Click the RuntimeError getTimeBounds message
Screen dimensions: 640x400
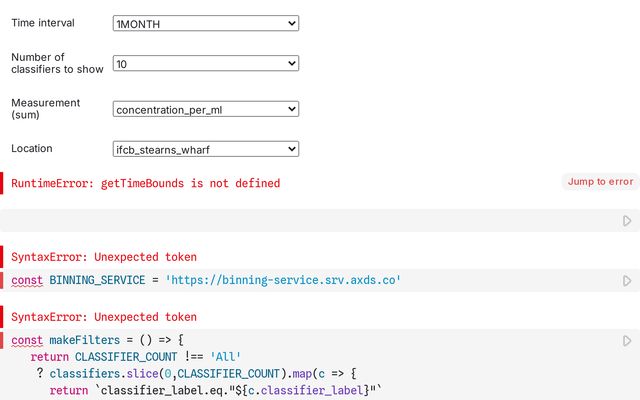146,183
